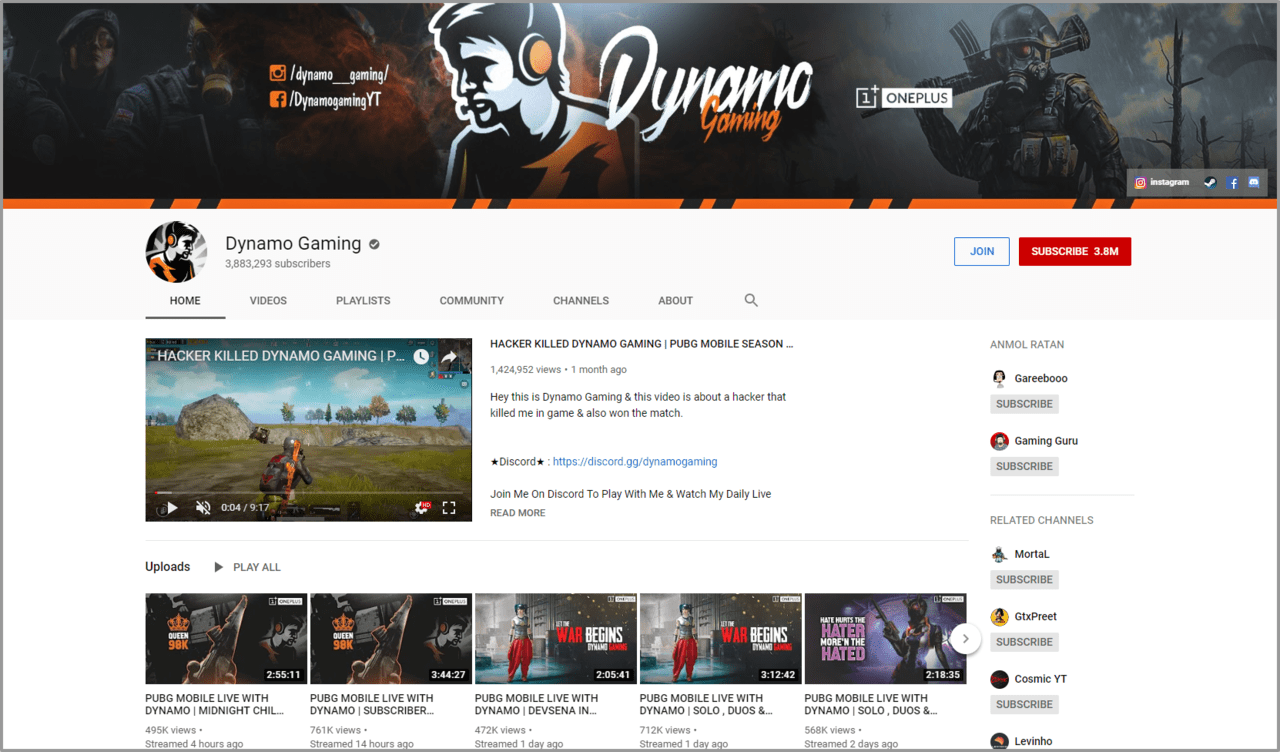The image size is (1280, 752).
Task: Click Gareebooo channel name
Action: pos(1042,379)
